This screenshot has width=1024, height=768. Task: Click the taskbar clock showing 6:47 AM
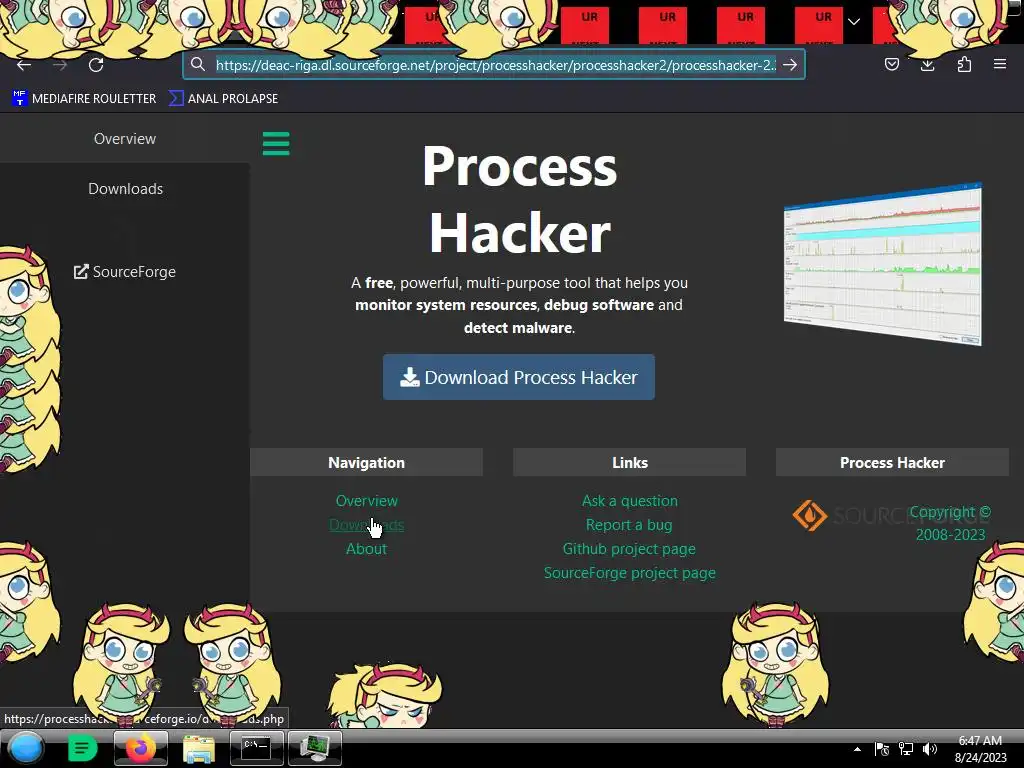coord(980,749)
